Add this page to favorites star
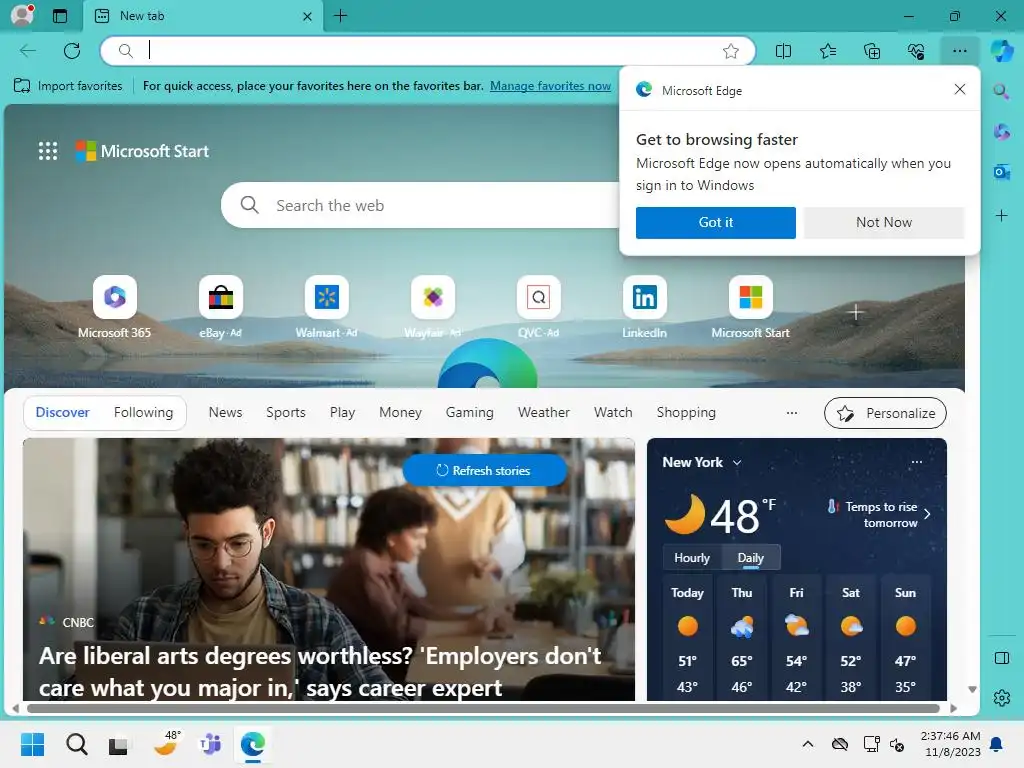This screenshot has width=1024, height=768. point(731,51)
